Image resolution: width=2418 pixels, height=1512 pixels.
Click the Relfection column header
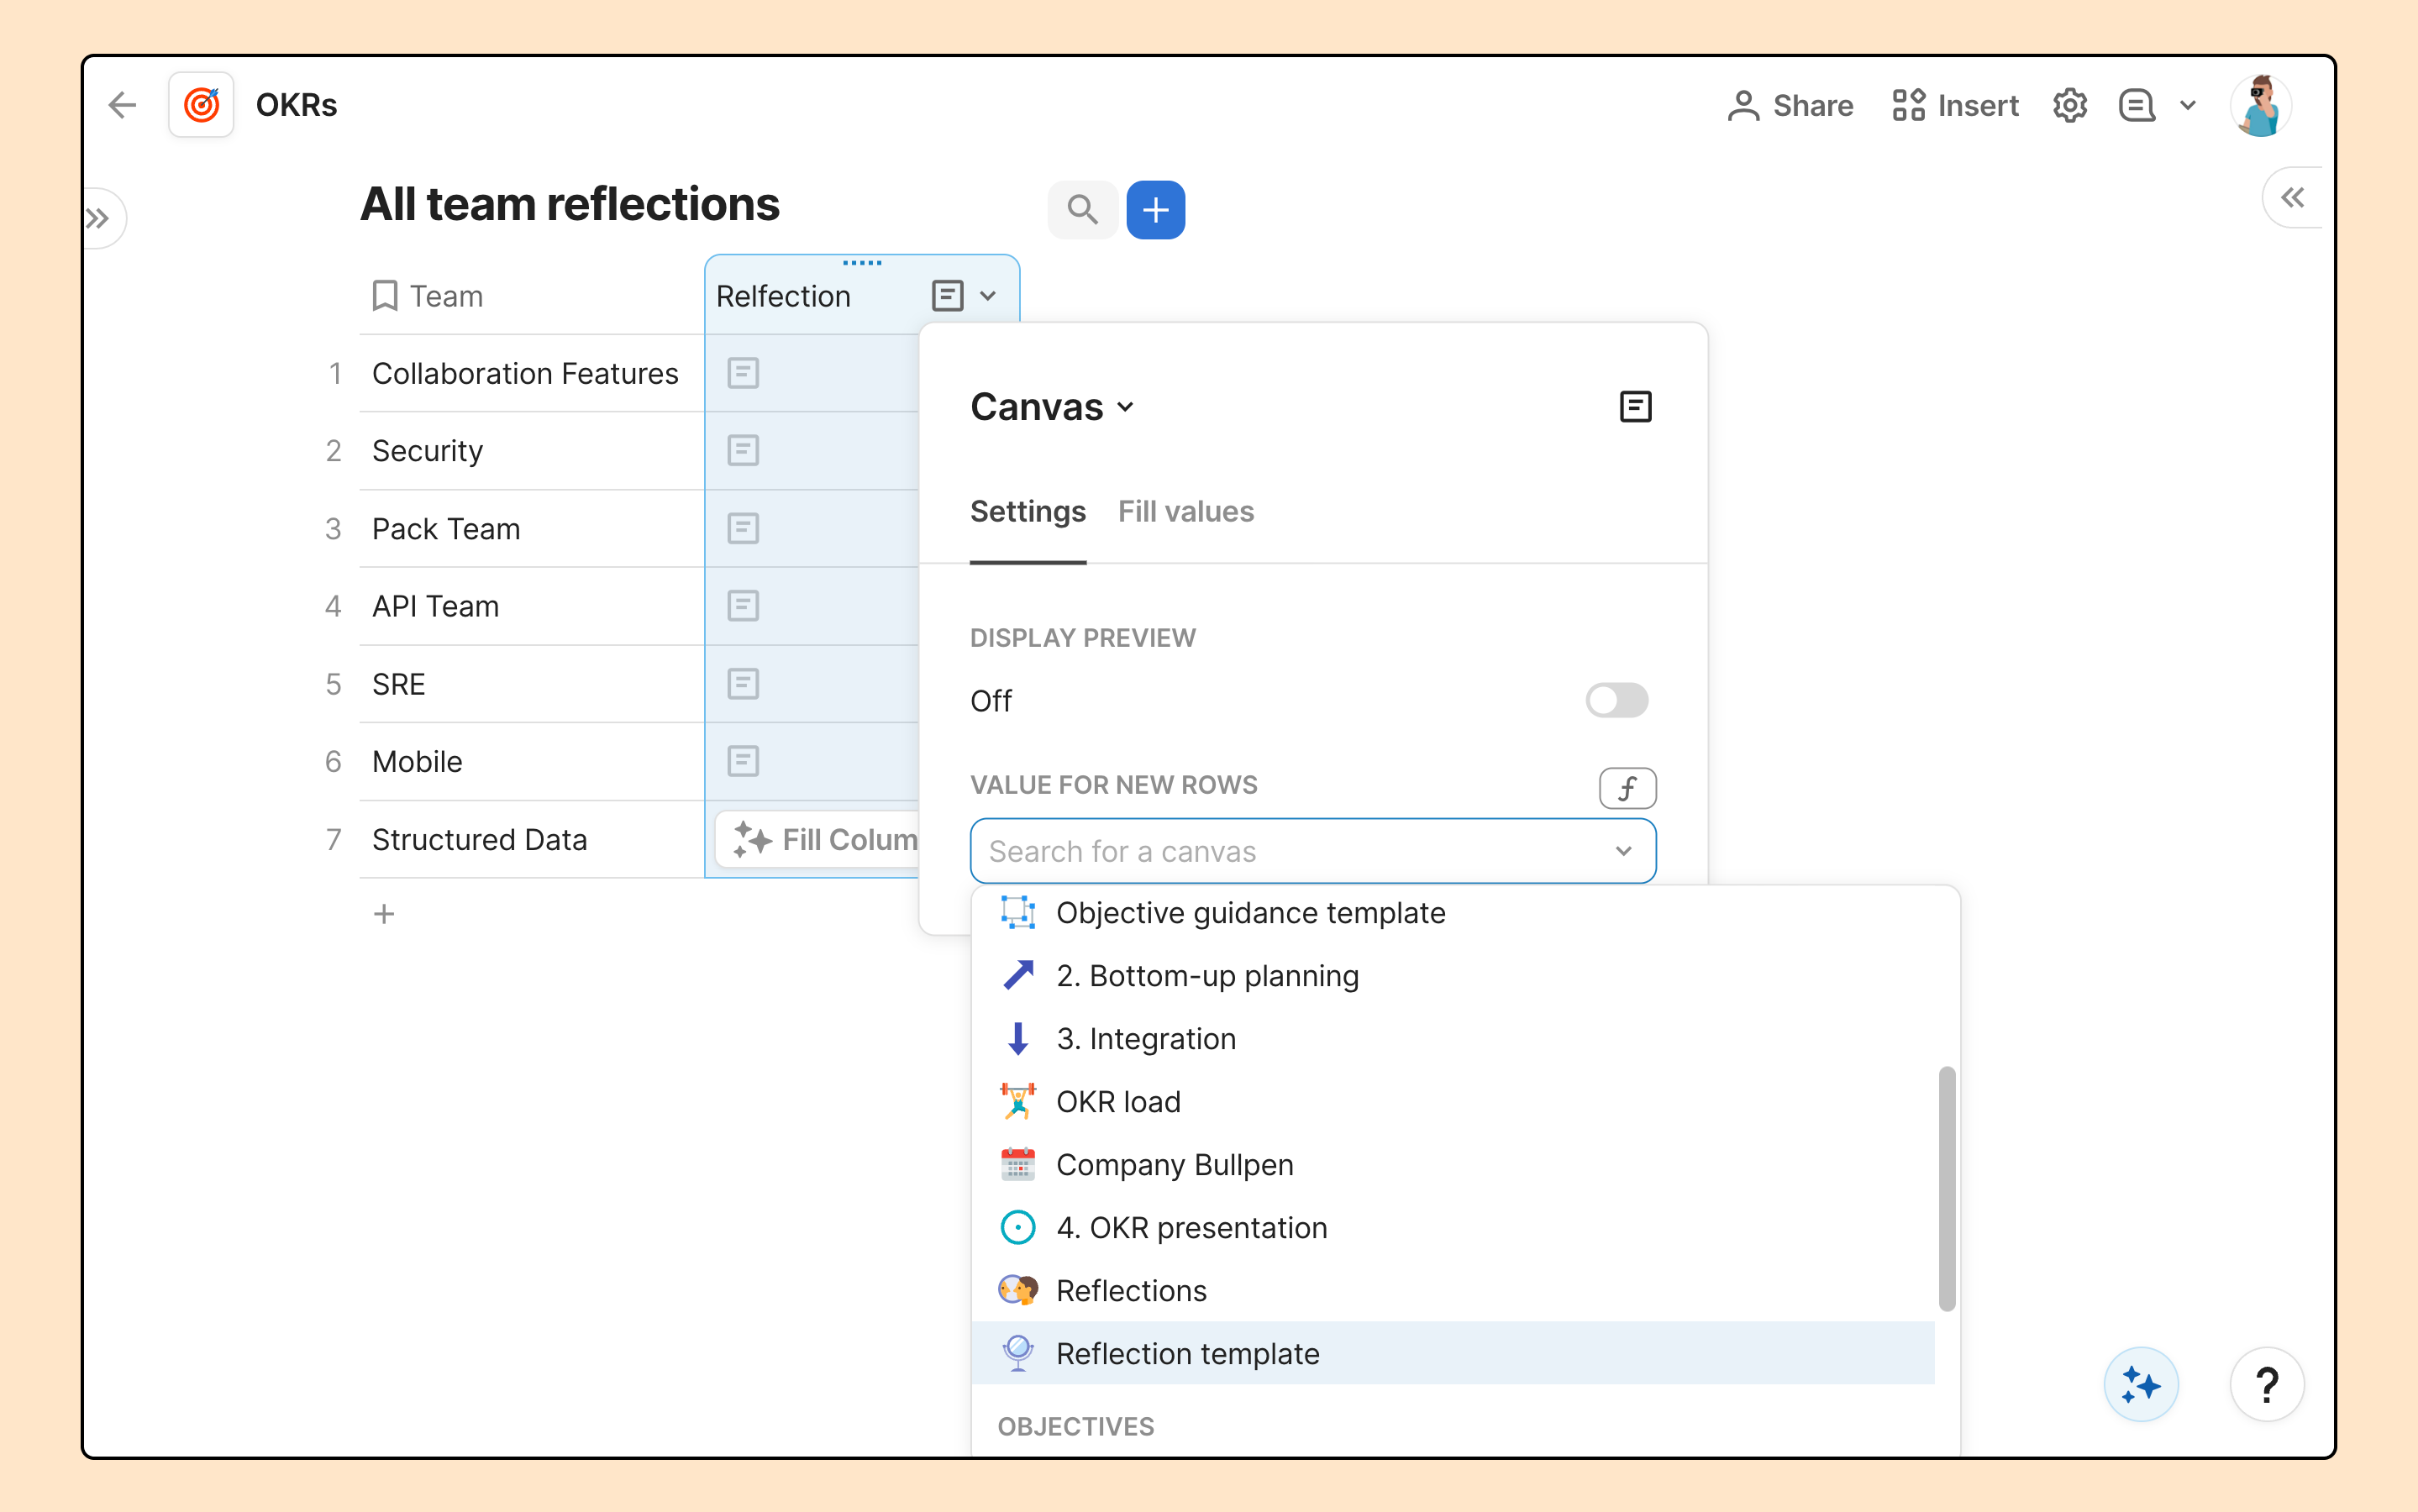862,296
